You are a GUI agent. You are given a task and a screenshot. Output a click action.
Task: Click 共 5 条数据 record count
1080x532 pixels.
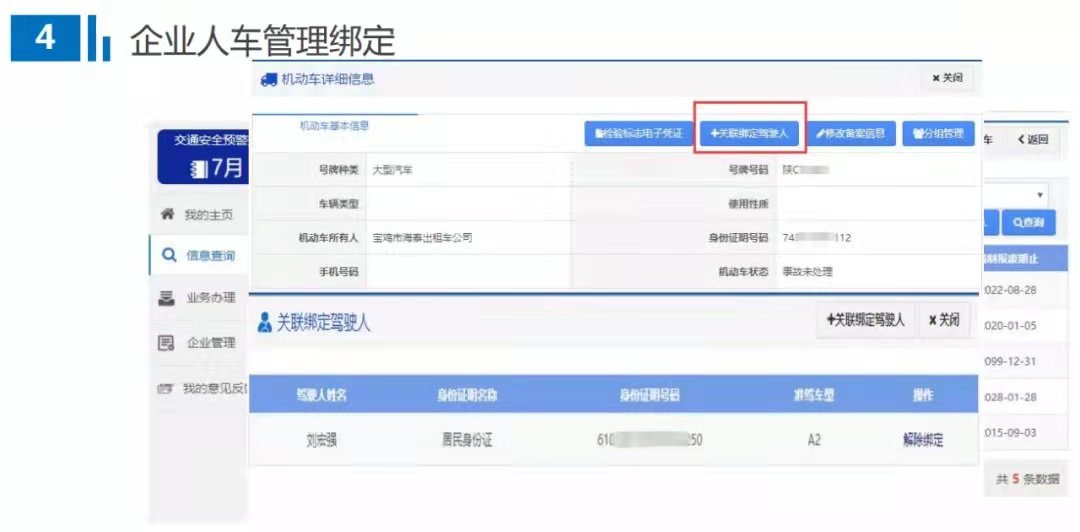tap(1027, 479)
